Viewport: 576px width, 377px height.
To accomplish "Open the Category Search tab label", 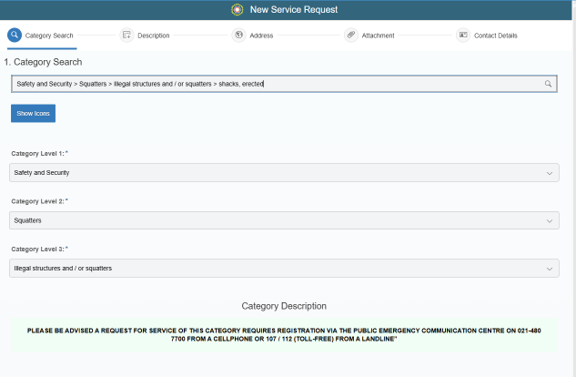I will tap(49, 36).
